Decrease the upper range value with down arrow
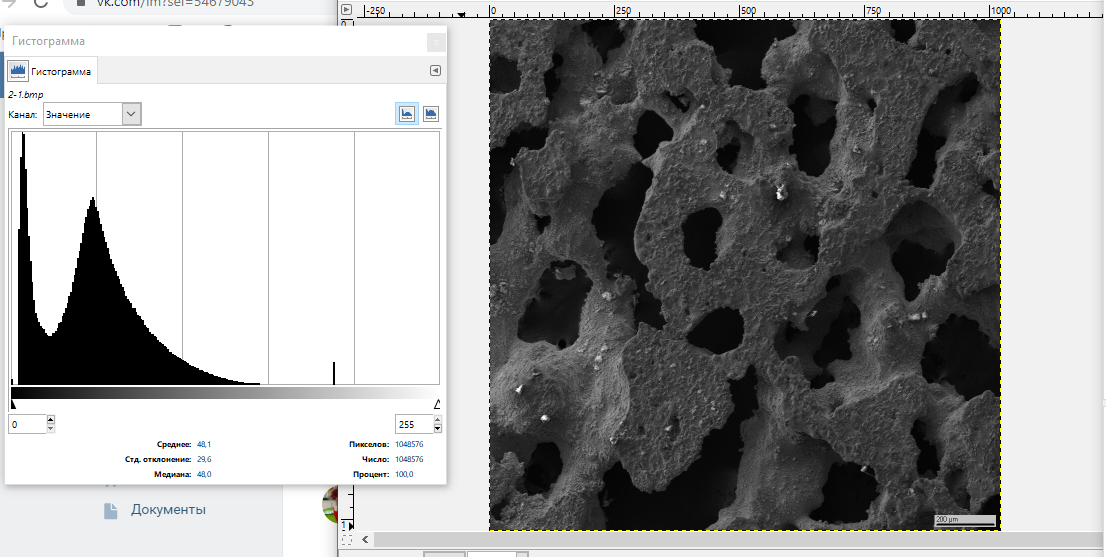This screenshot has width=1106, height=557. point(438,429)
